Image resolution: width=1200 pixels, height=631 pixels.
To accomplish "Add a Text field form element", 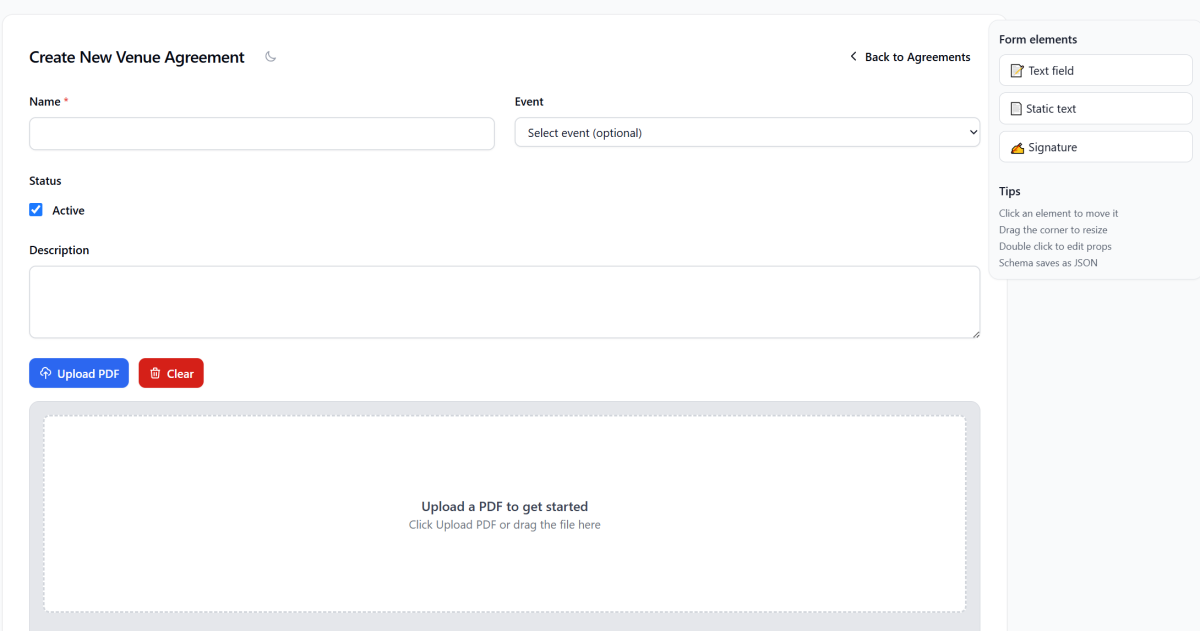I will tap(1095, 71).
